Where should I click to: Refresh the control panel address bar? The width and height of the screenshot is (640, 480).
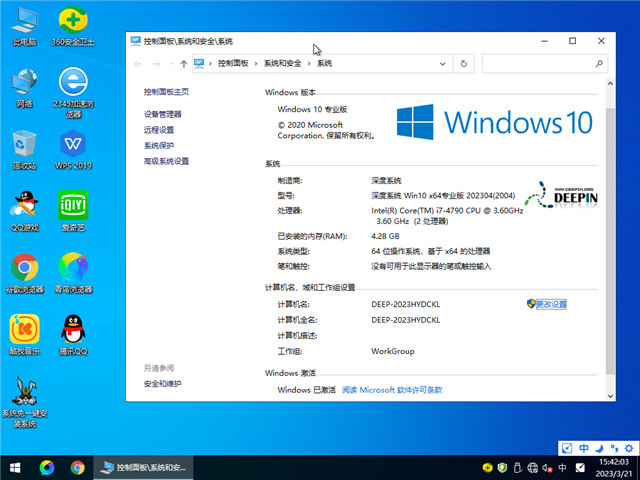[x=463, y=64]
